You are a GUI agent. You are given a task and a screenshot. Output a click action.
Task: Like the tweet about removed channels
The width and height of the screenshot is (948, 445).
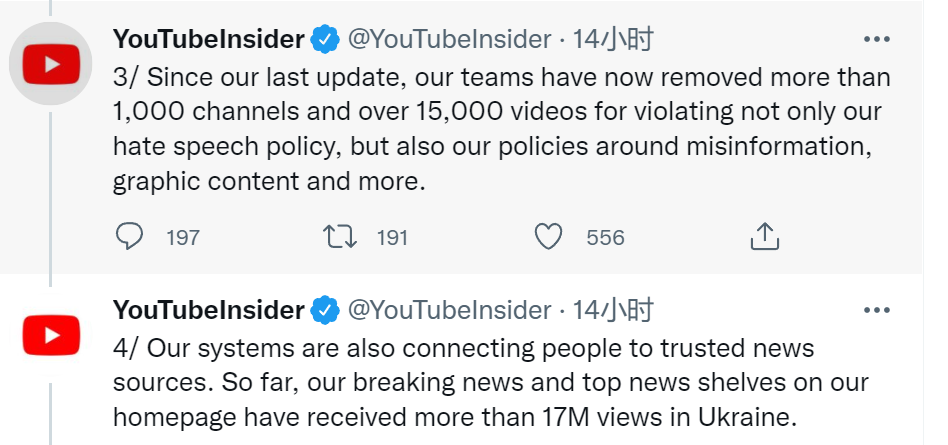pos(549,236)
